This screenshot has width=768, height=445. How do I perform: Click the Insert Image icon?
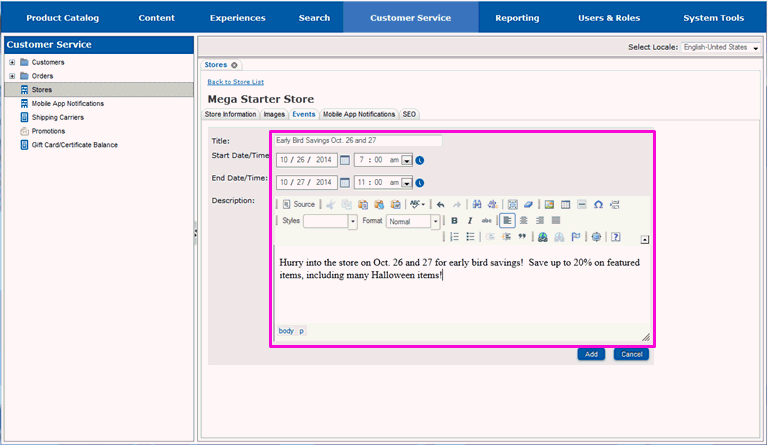pyautogui.click(x=549, y=205)
